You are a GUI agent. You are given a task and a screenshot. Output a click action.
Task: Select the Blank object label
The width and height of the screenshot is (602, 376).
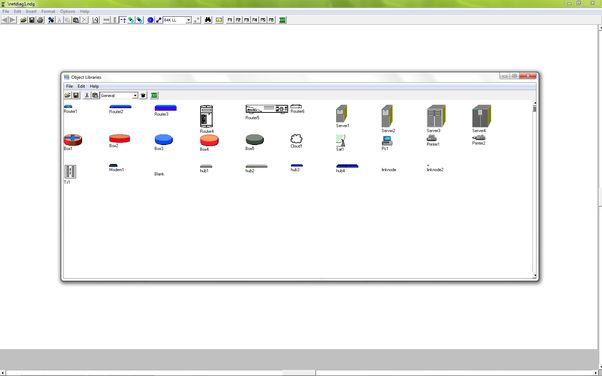[x=159, y=174]
